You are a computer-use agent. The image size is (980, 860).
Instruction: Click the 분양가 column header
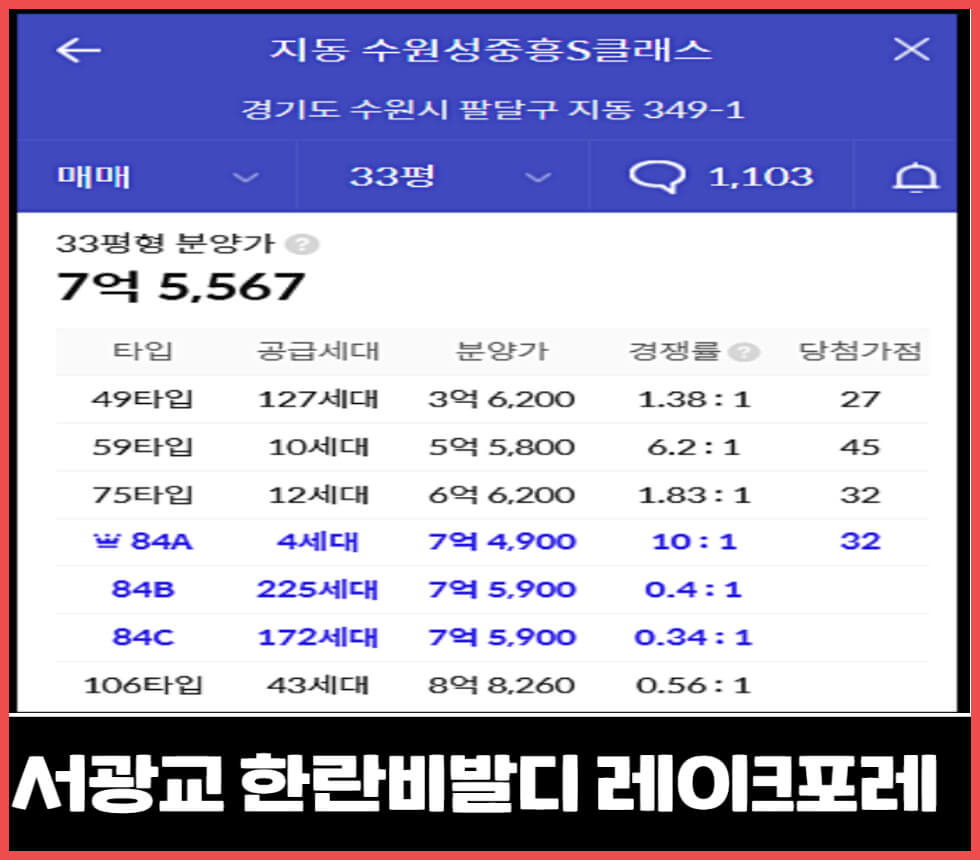502,351
